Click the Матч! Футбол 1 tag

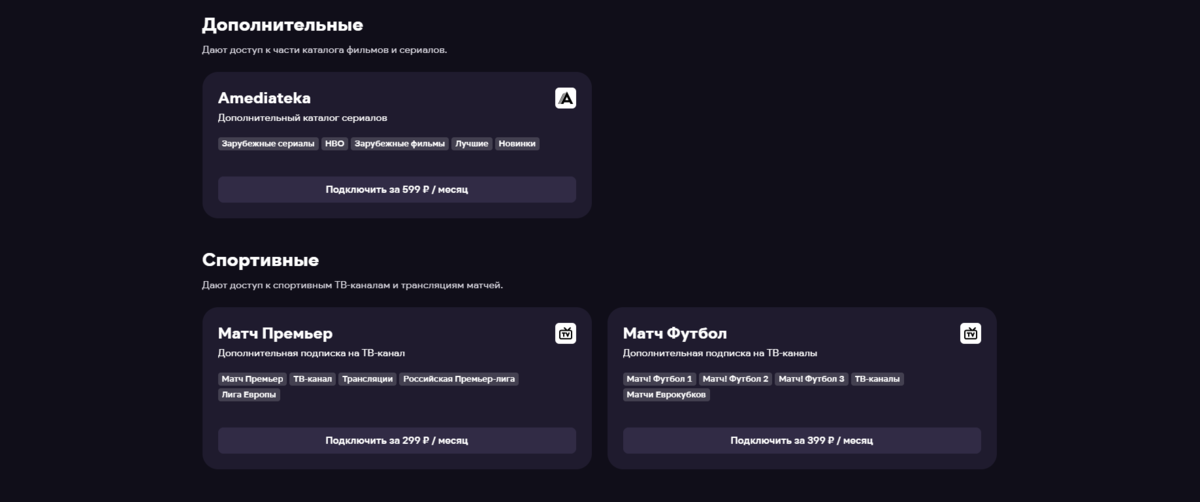[x=659, y=379]
